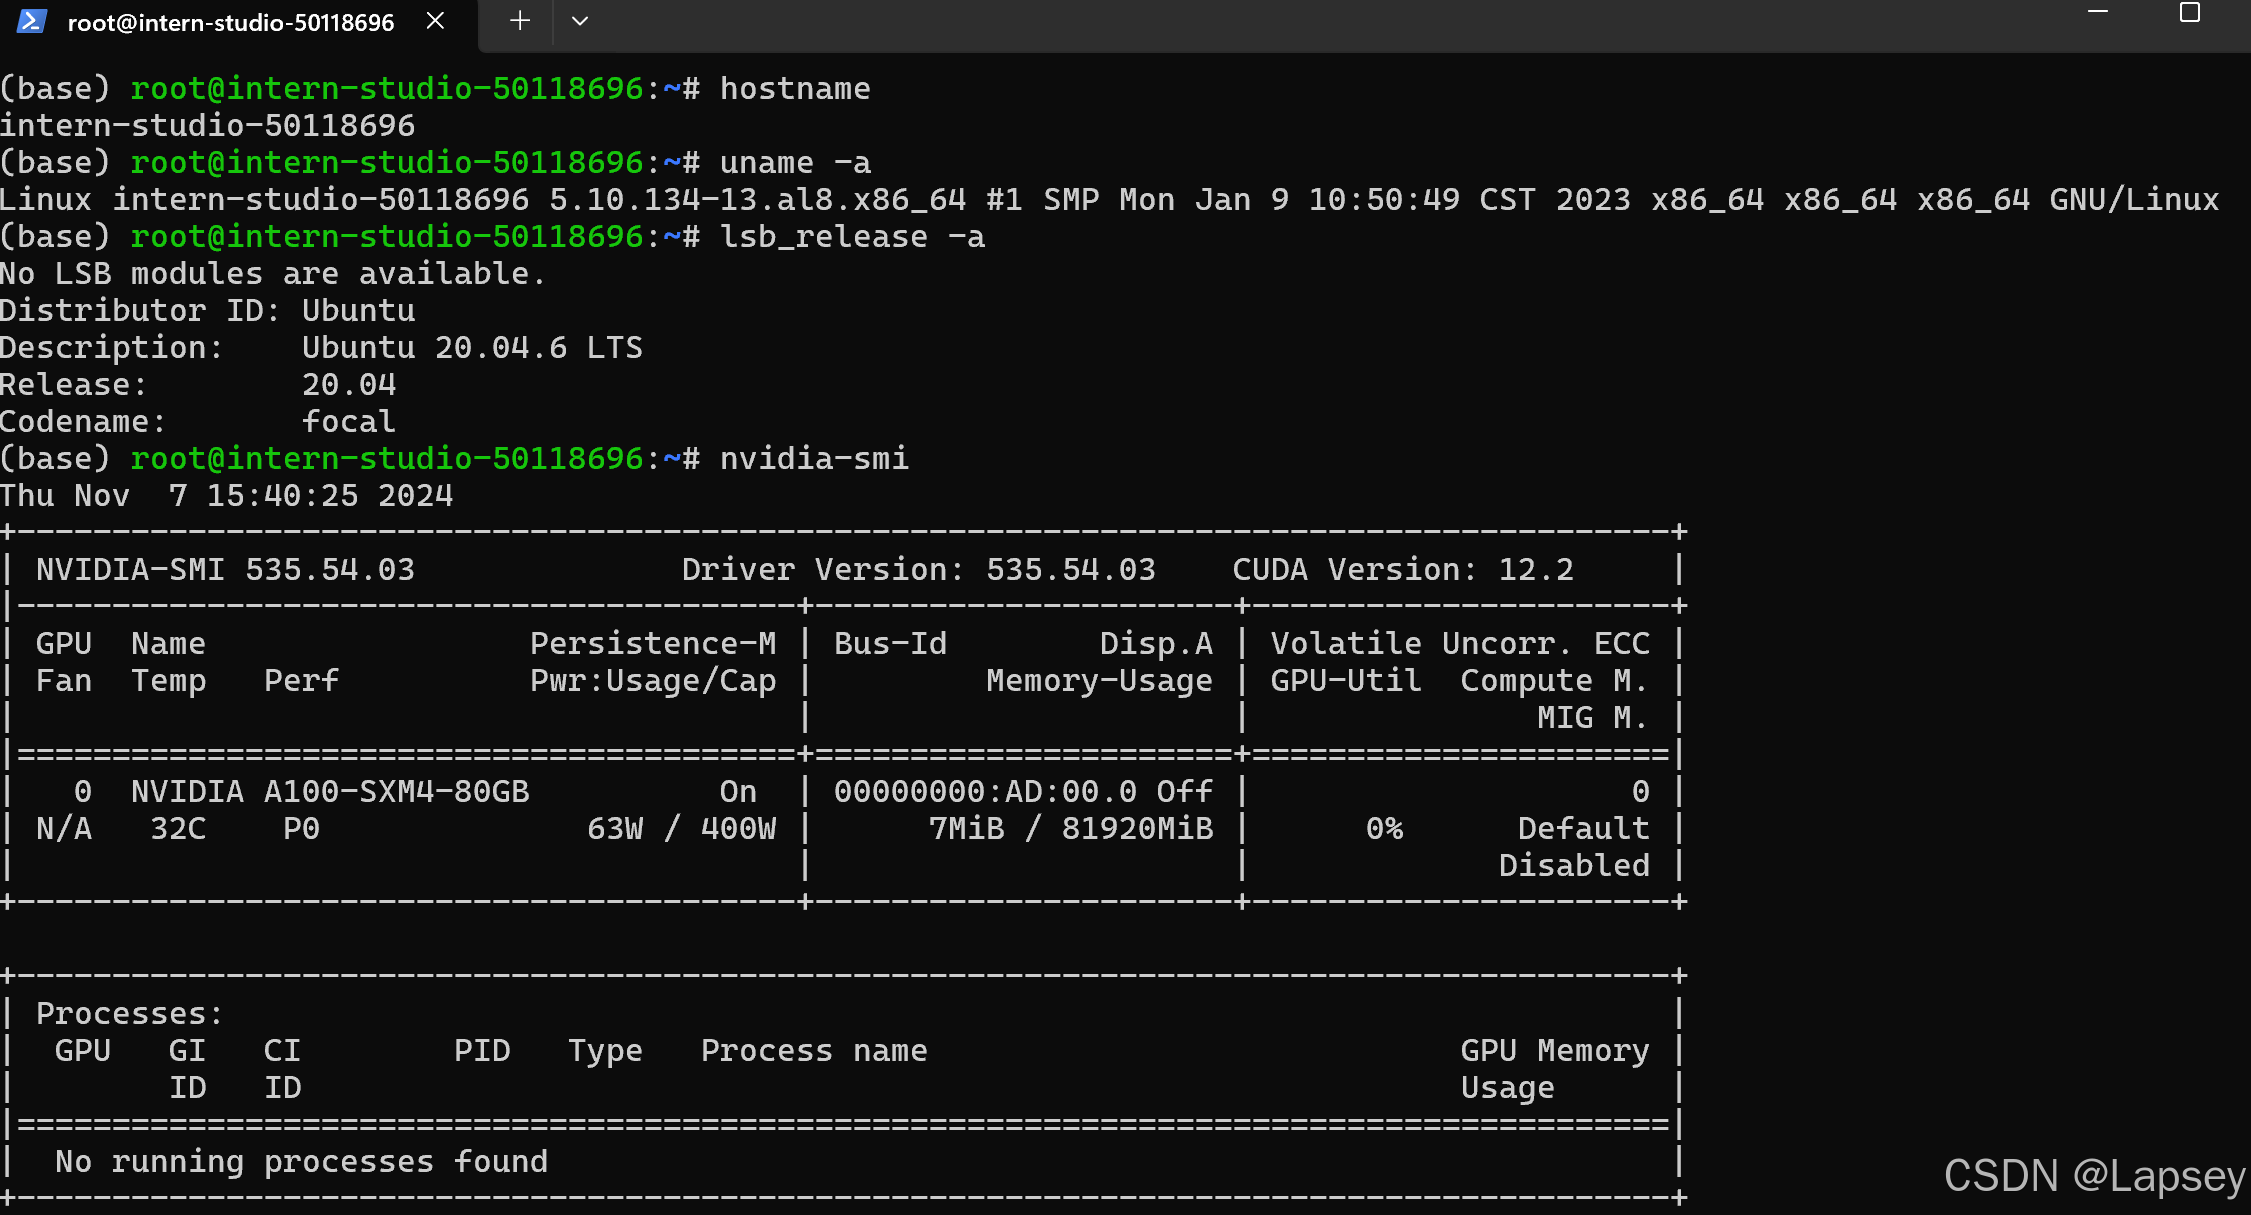The image size is (2251, 1215).
Task: Click the nvidia-smi command text
Action: click(x=814, y=459)
